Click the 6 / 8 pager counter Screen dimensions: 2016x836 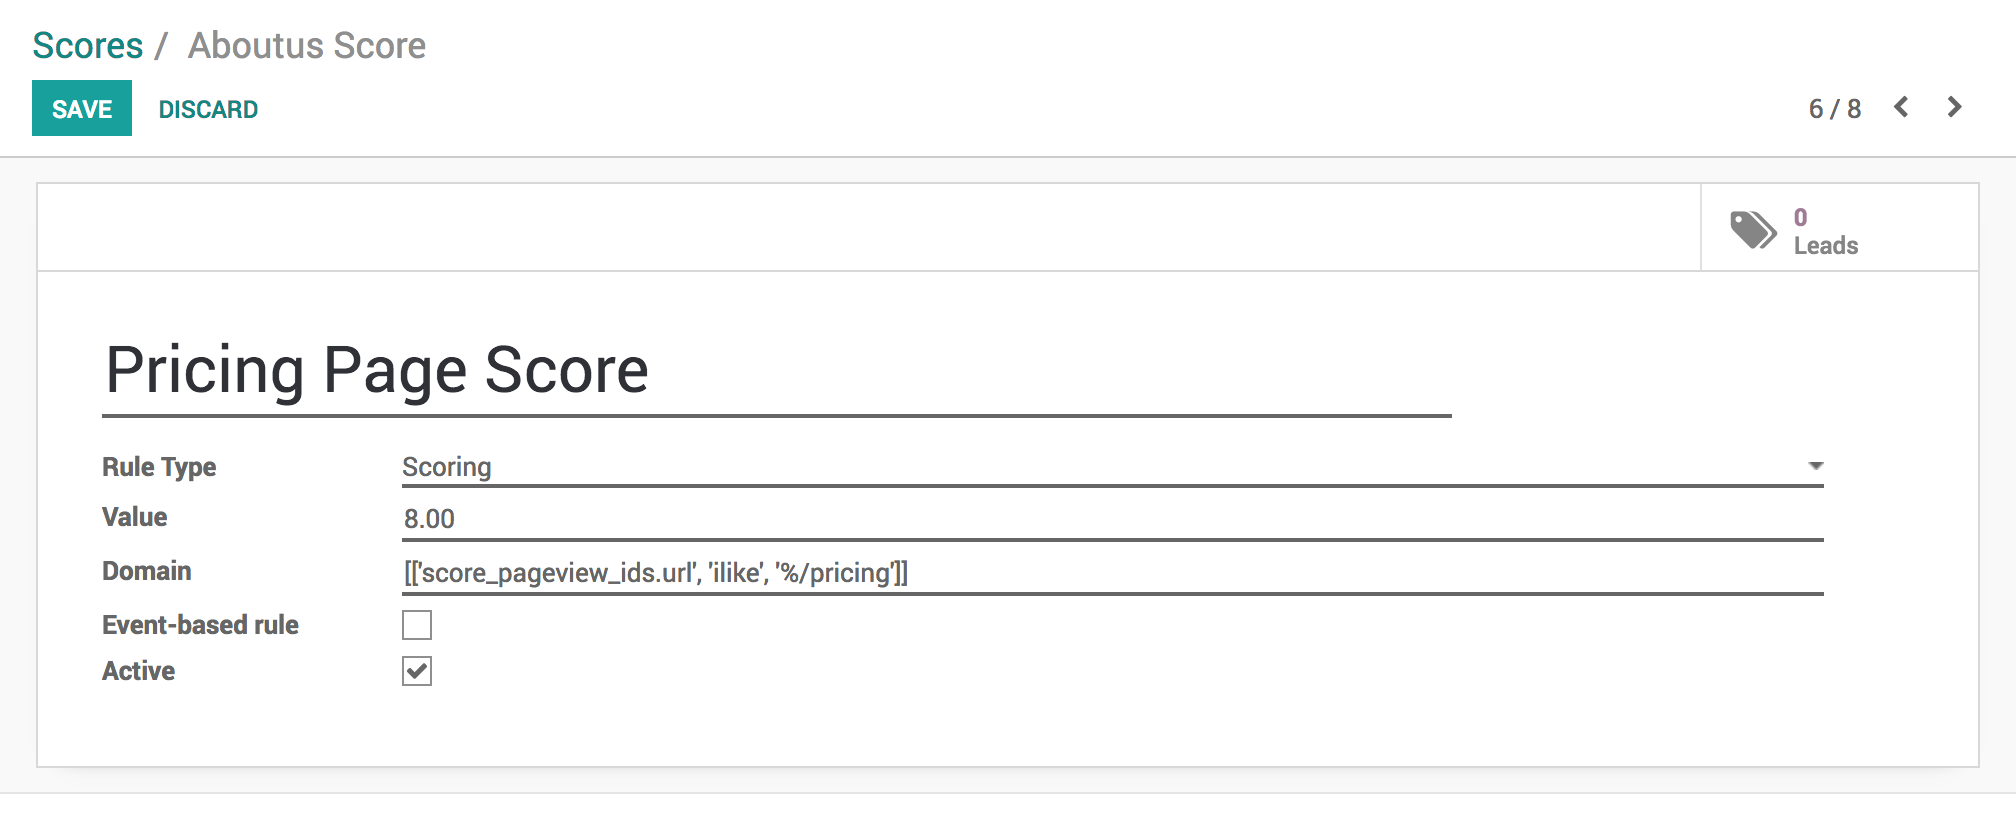tap(1834, 109)
